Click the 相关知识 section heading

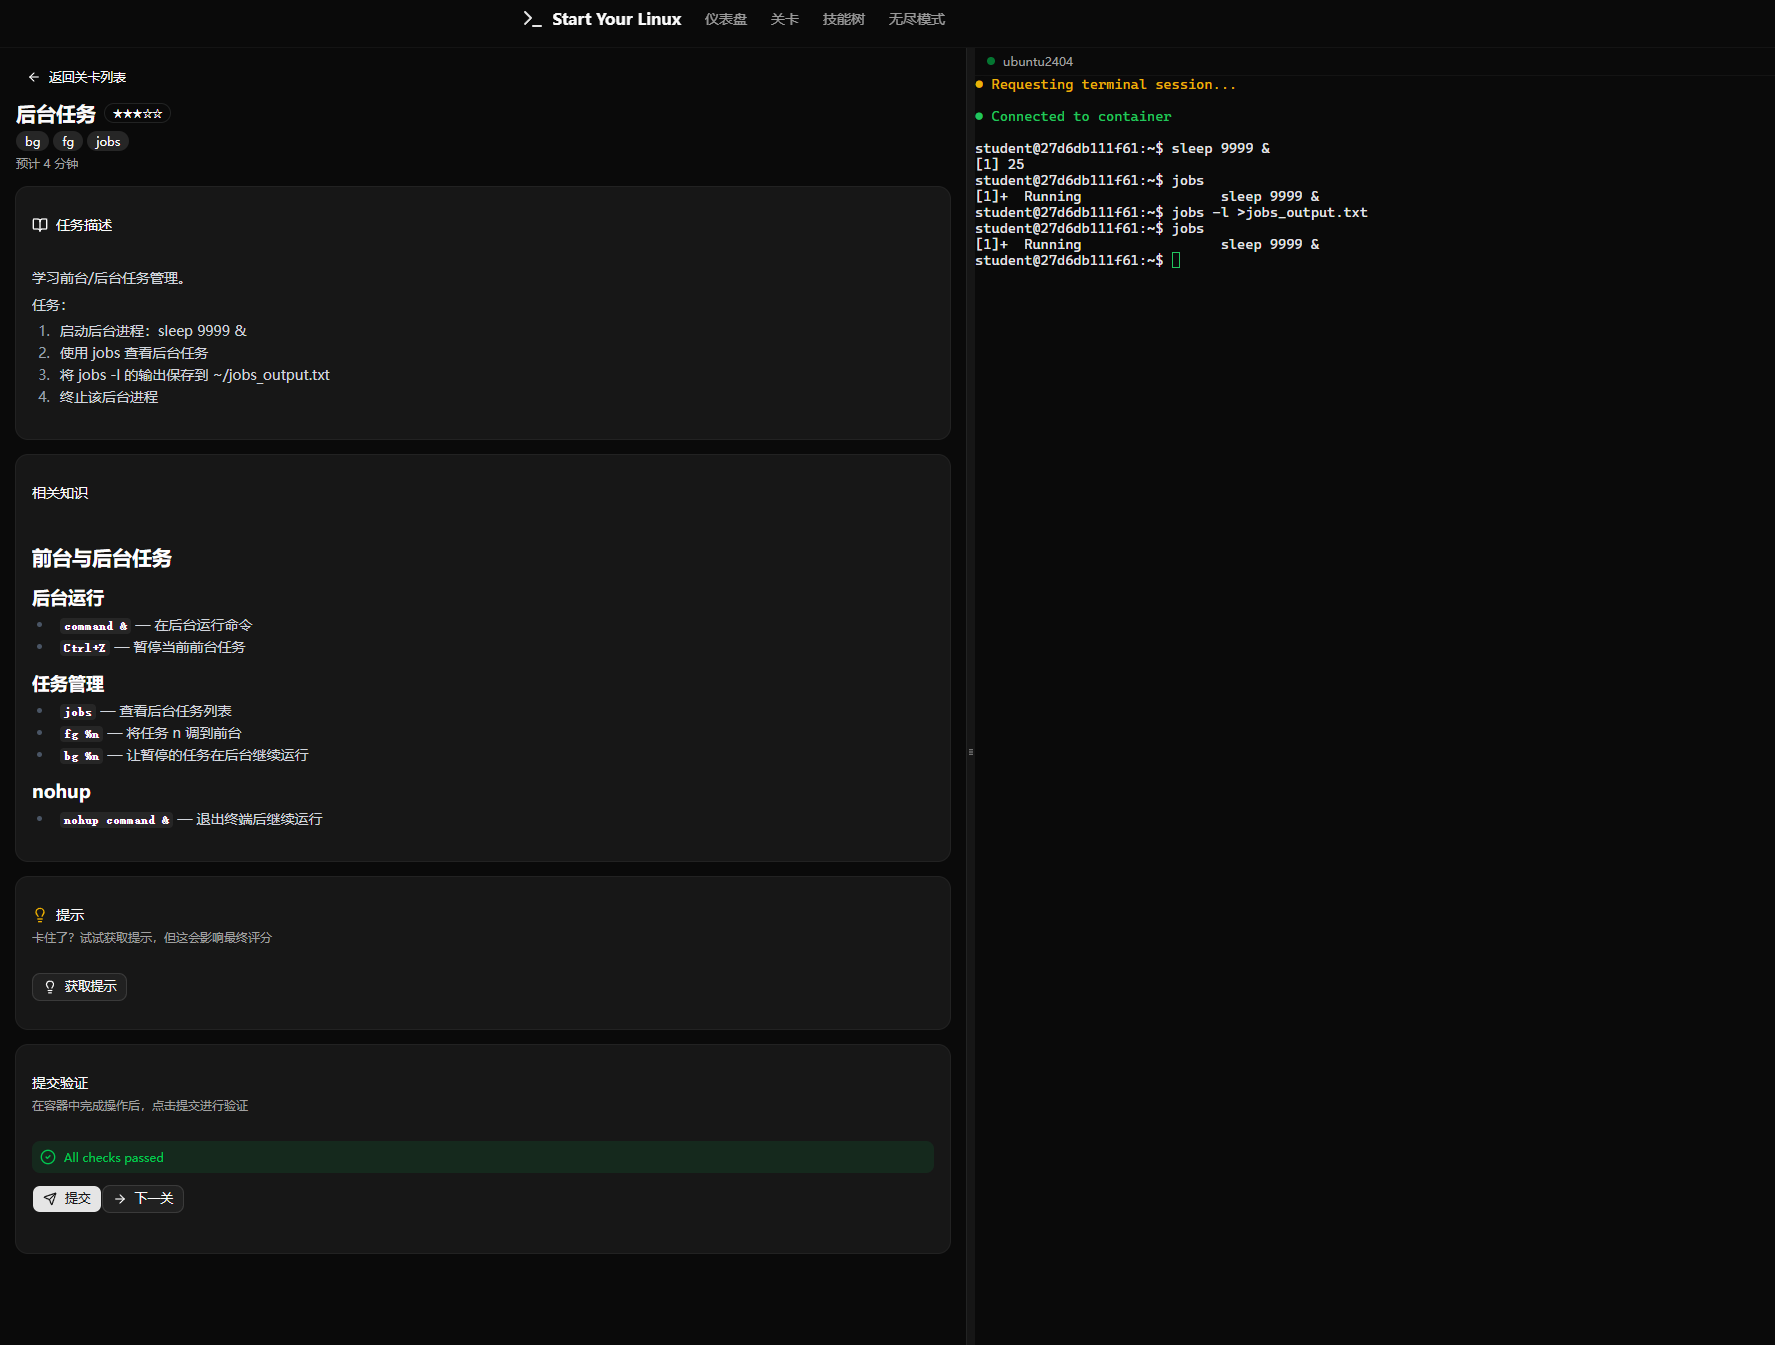click(60, 493)
